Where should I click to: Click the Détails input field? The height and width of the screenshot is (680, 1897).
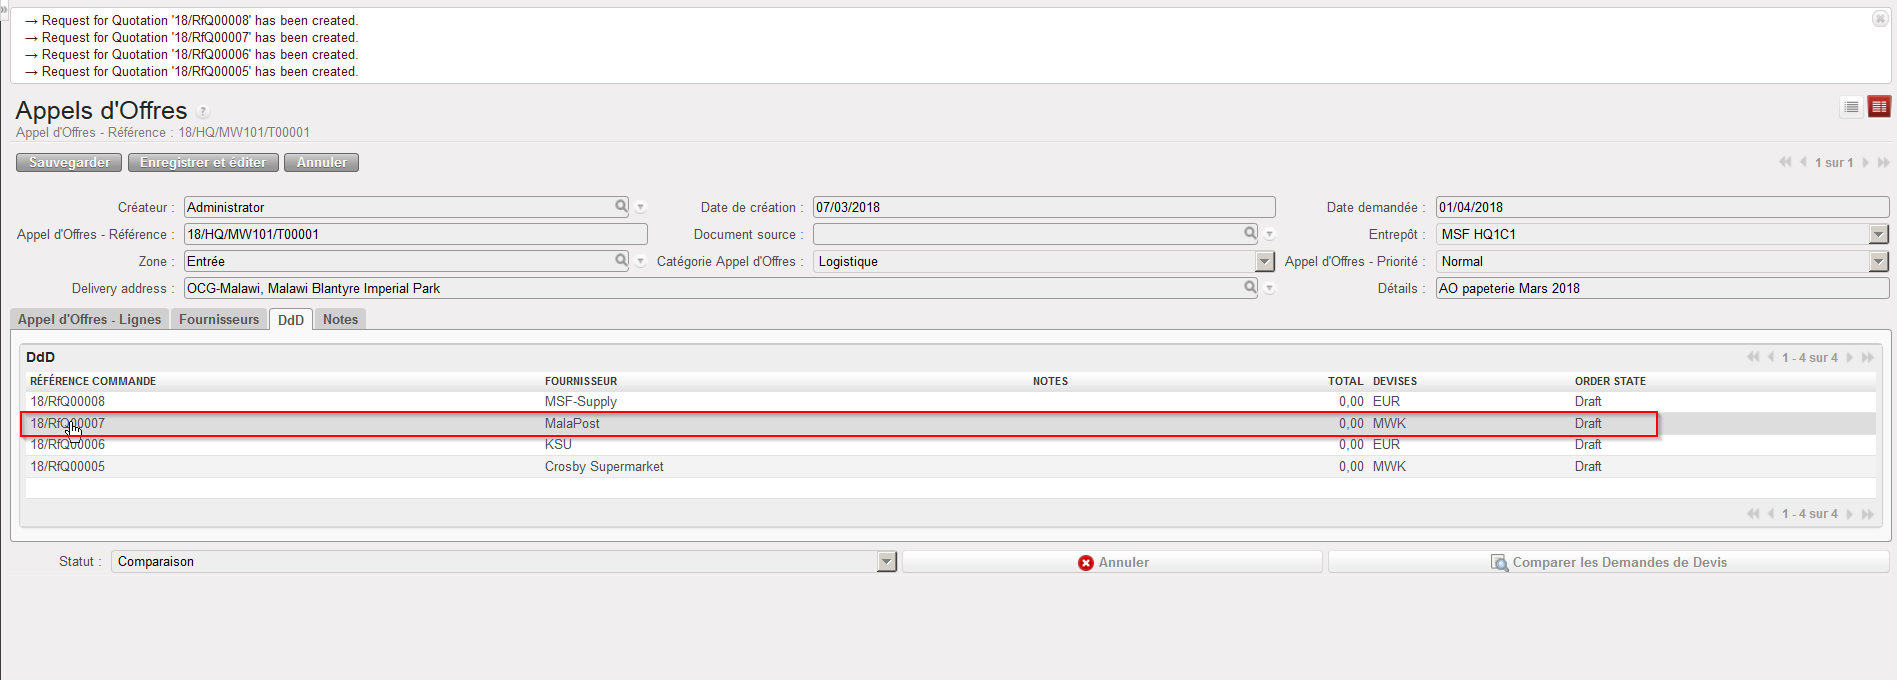point(1661,288)
